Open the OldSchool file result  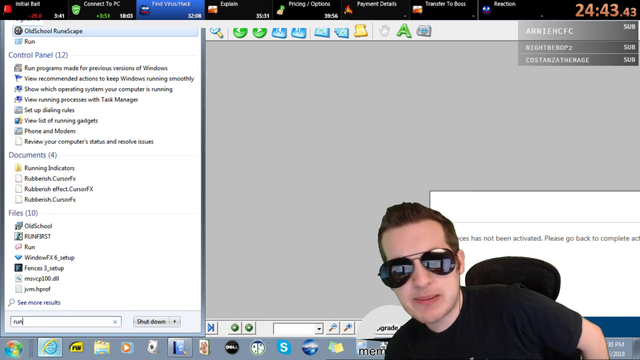tap(38, 226)
